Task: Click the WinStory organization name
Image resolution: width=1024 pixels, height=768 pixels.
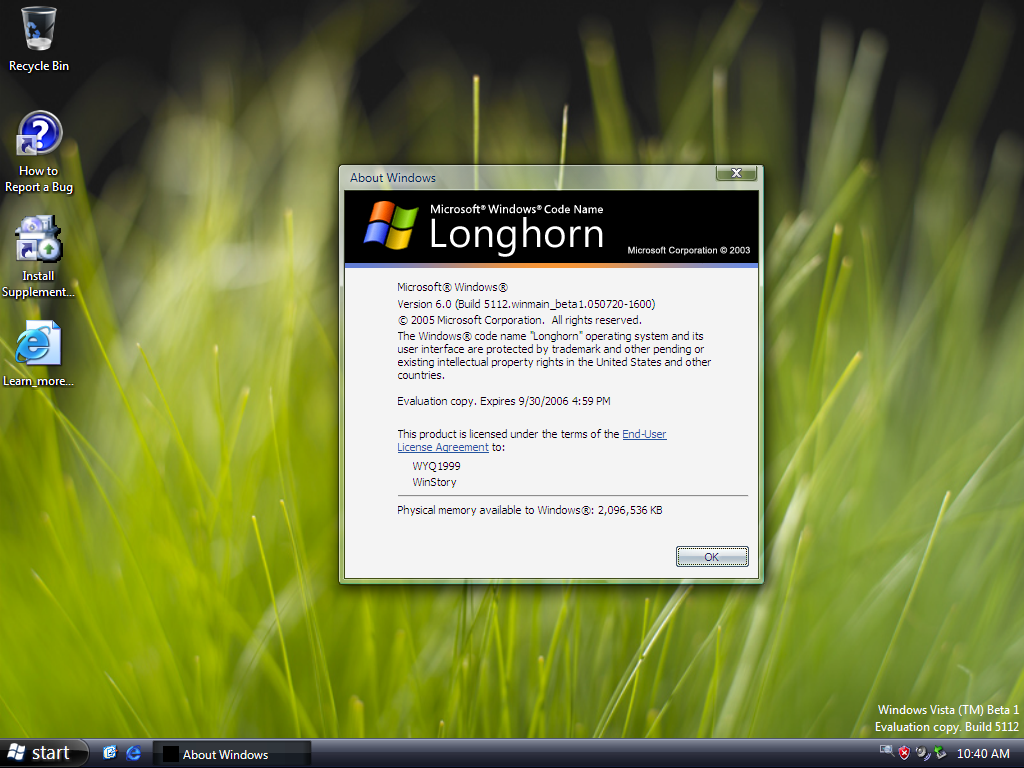Action: click(x=434, y=482)
